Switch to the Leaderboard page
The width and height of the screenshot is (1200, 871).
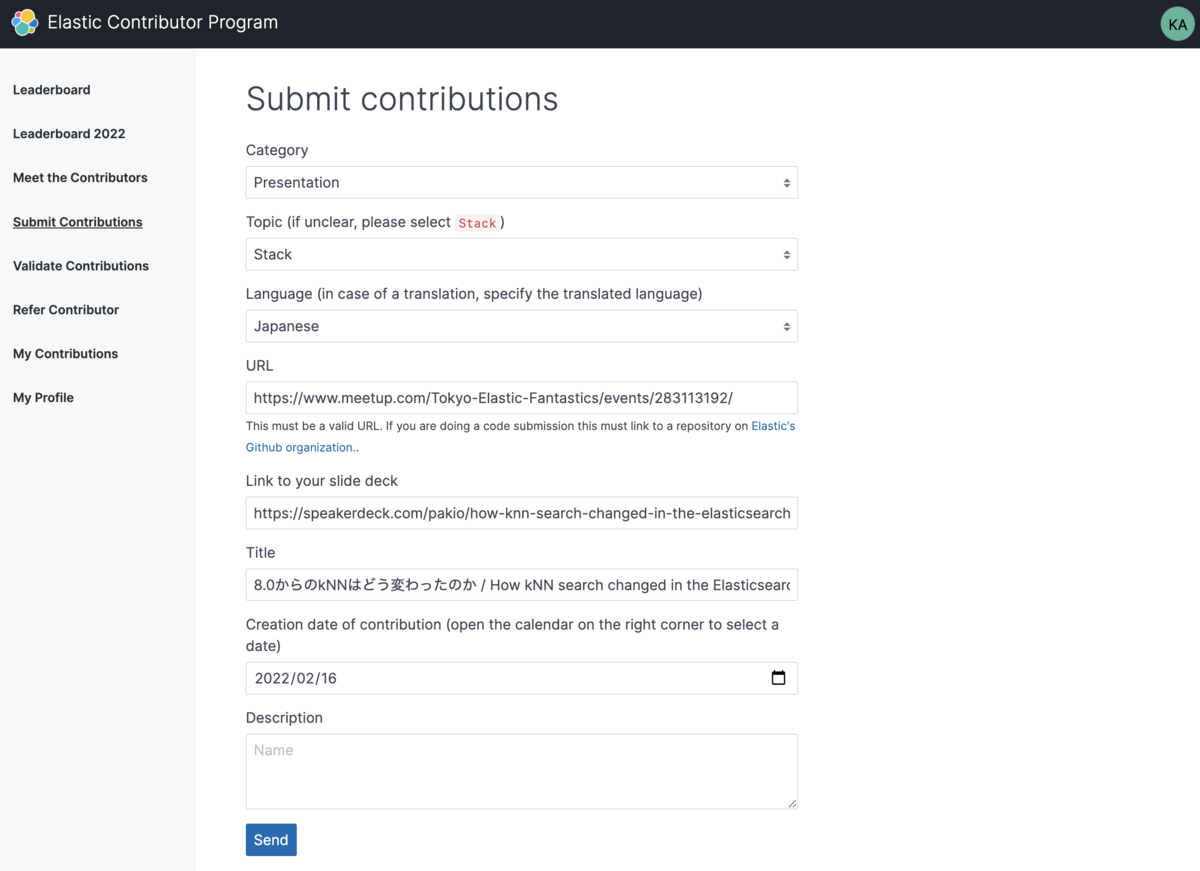click(51, 89)
